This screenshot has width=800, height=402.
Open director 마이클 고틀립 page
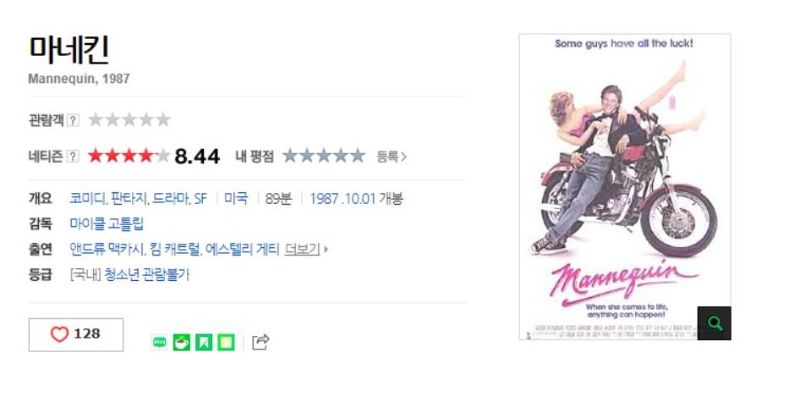[x=107, y=223]
